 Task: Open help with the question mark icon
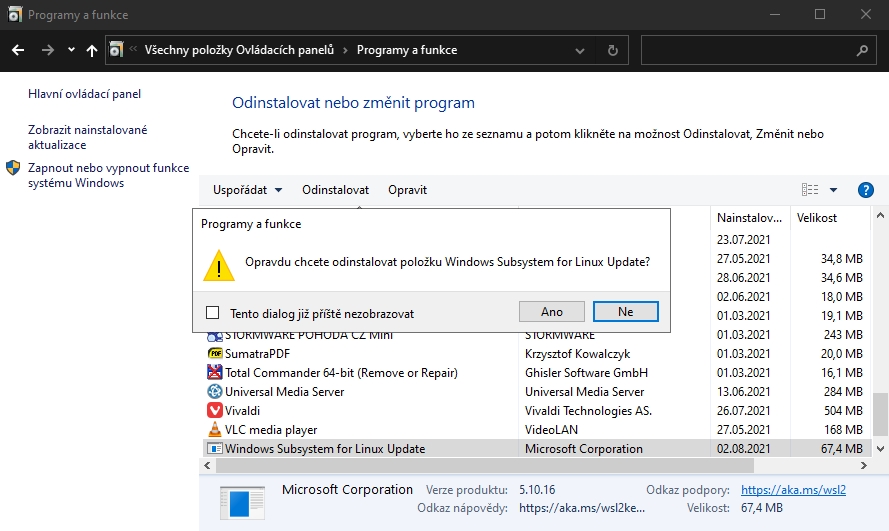coord(866,190)
